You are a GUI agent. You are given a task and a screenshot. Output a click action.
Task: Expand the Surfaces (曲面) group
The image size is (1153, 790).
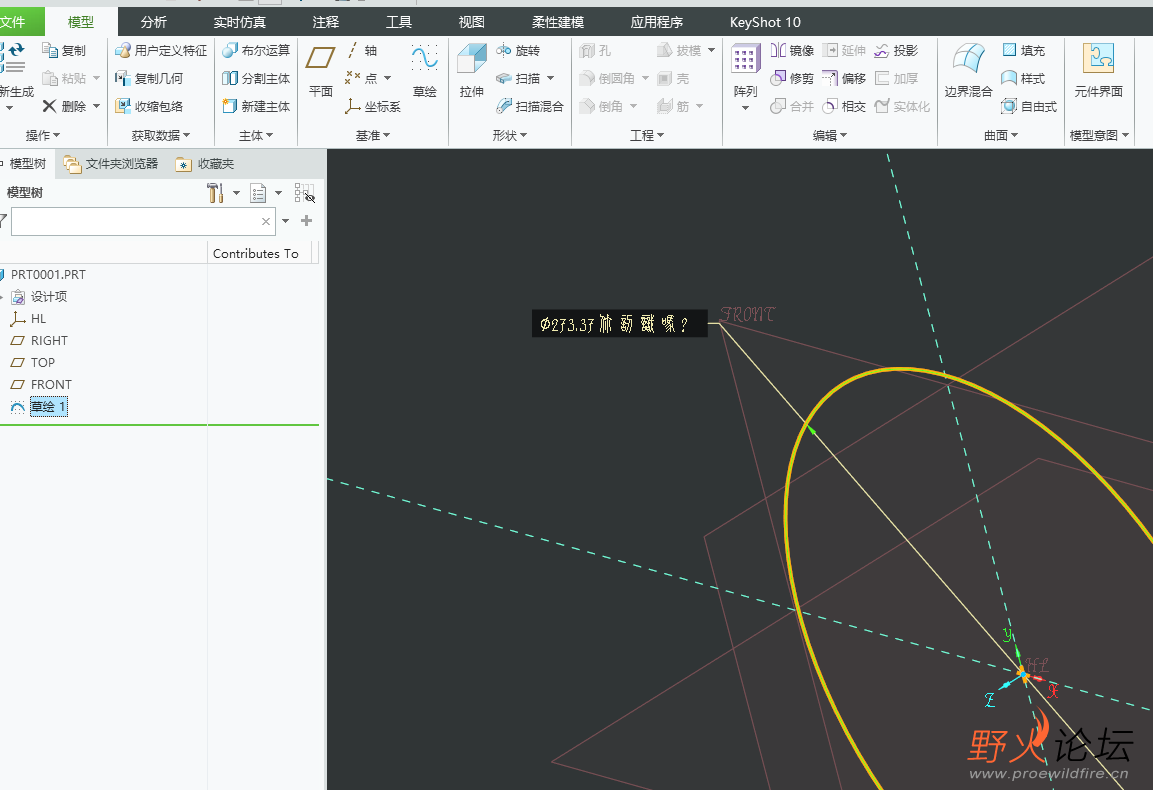tap(1001, 135)
